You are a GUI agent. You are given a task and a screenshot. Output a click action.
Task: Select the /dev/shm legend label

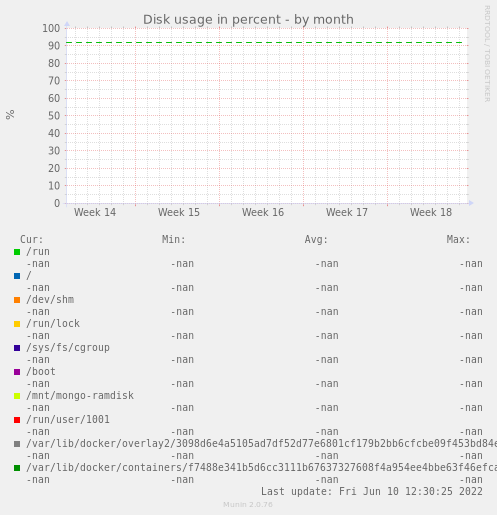pyautogui.click(x=50, y=300)
